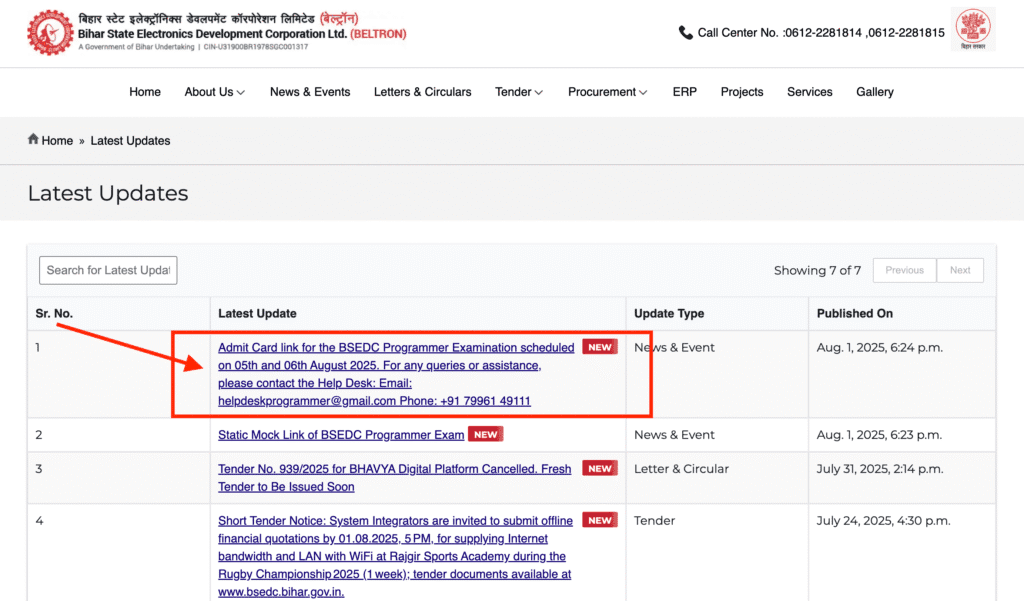The height and width of the screenshot is (601, 1024).
Task: Click NEW badge beside Tender No. 939/2025
Action: [x=600, y=468]
